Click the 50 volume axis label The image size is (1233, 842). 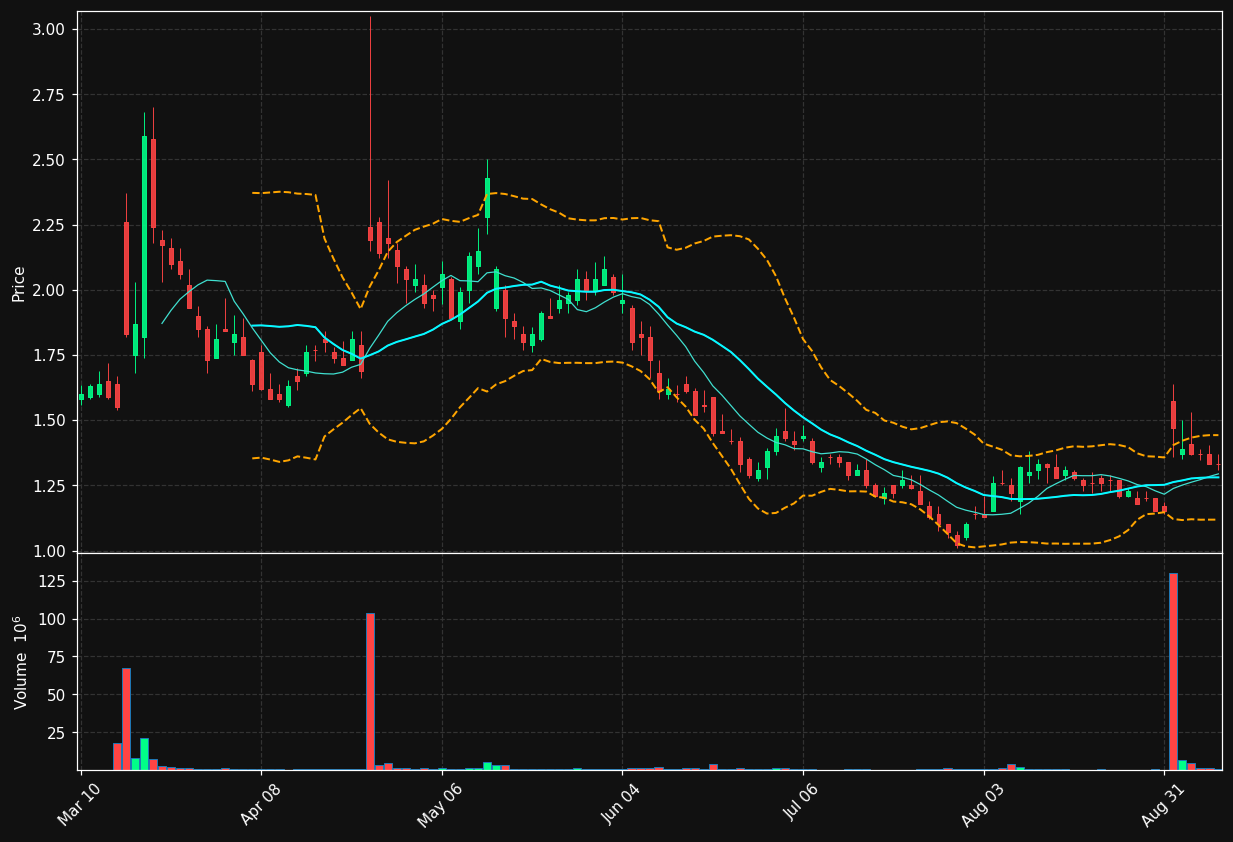pyautogui.click(x=57, y=695)
